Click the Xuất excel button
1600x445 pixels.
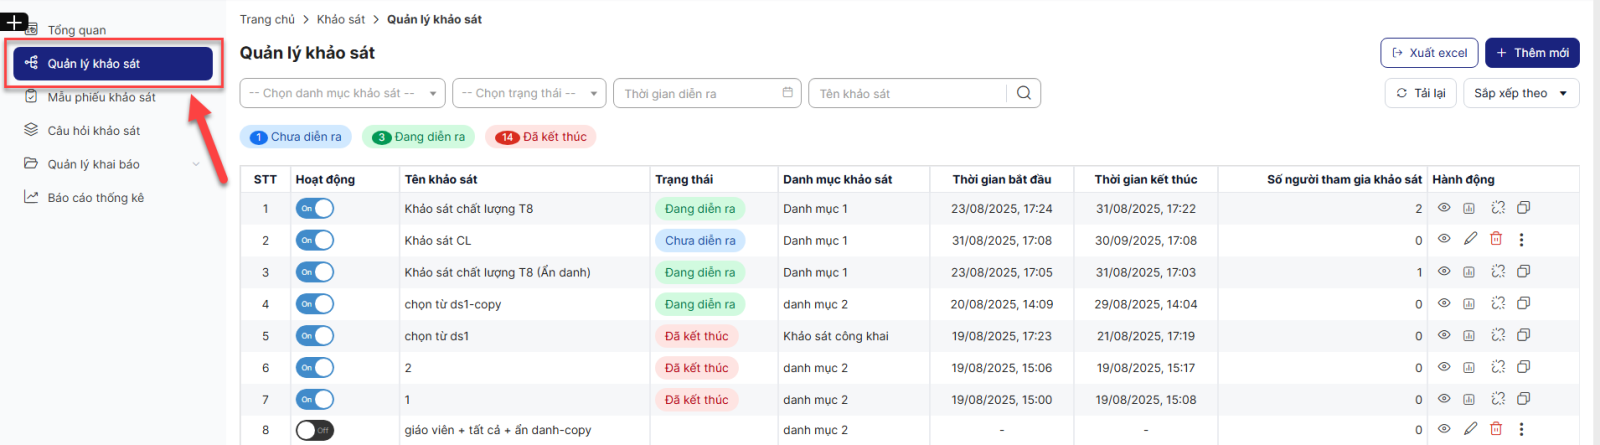pyautogui.click(x=1429, y=53)
